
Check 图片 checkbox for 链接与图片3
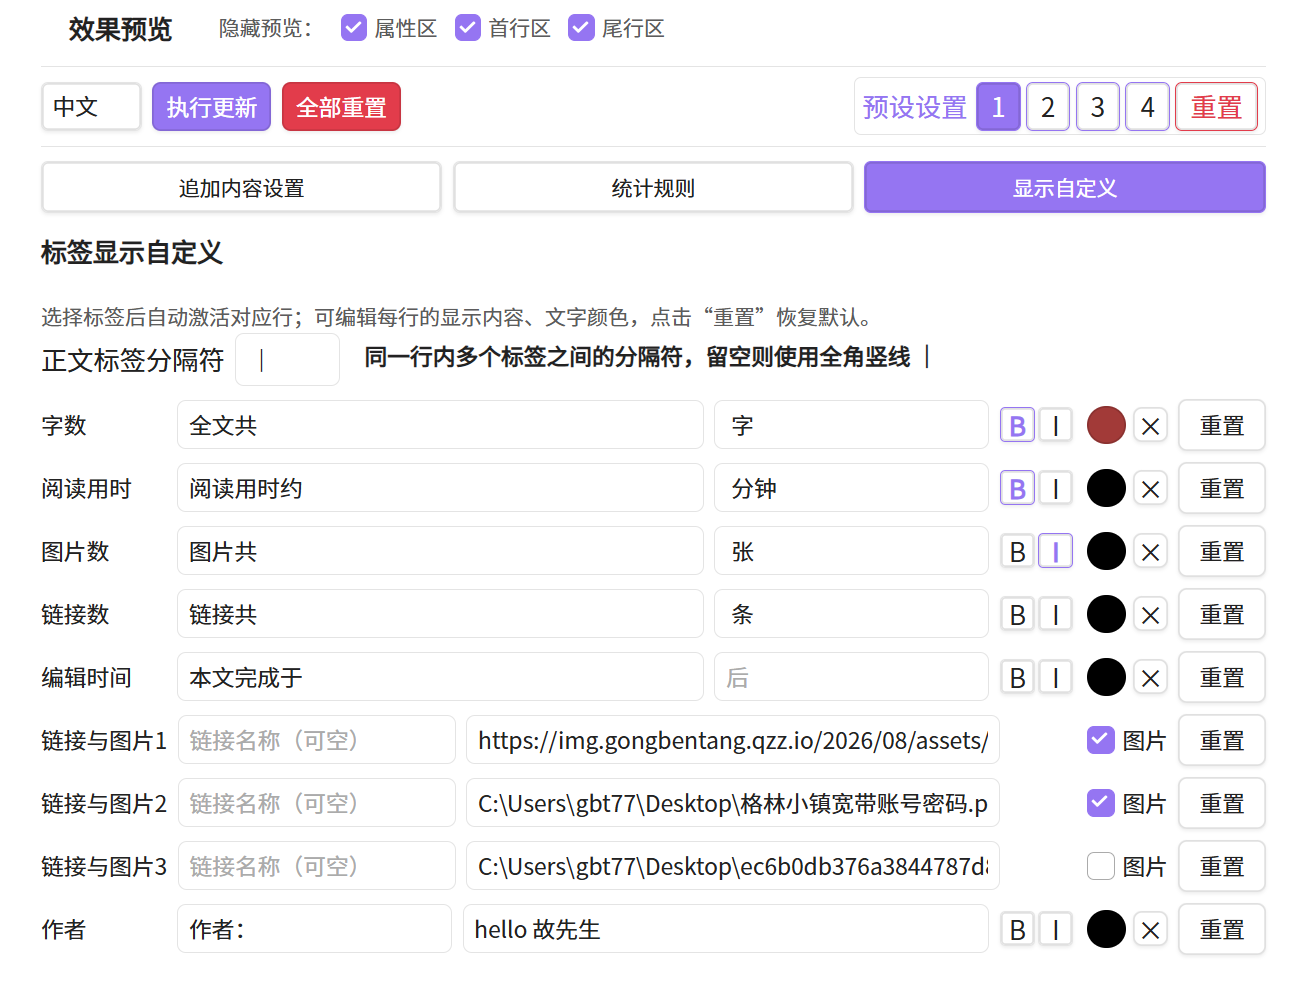click(x=1101, y=866)
